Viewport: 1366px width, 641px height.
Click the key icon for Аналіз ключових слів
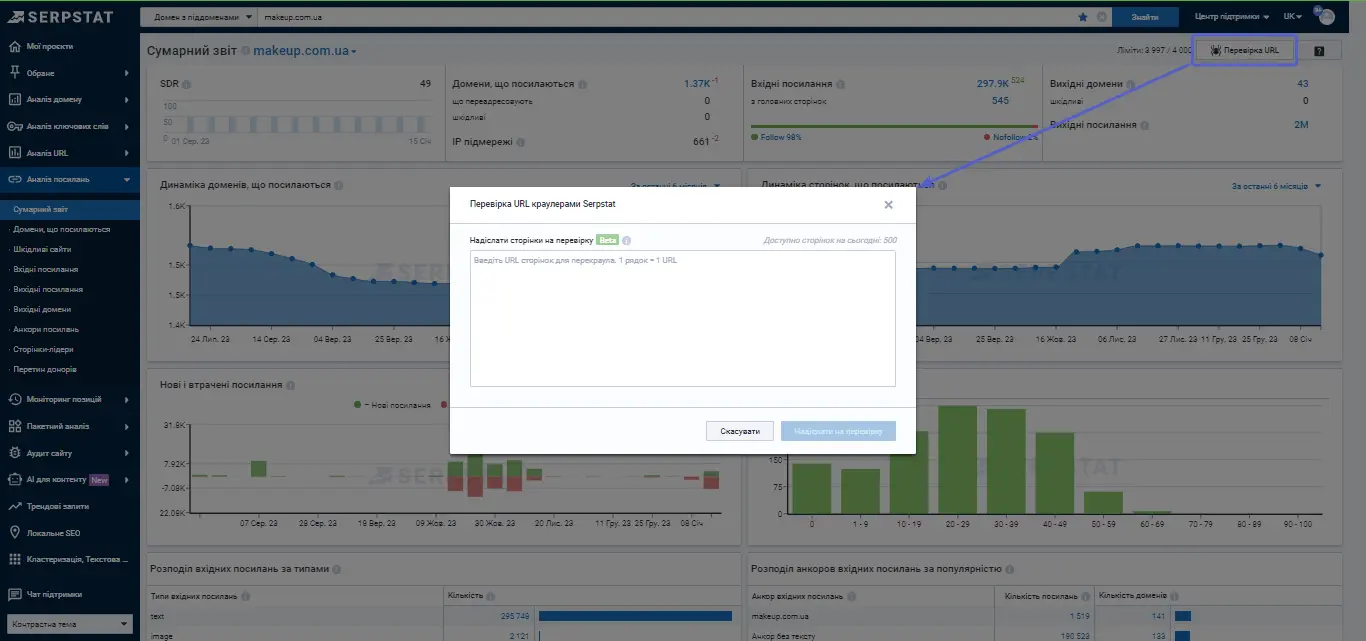pos(14,126)
